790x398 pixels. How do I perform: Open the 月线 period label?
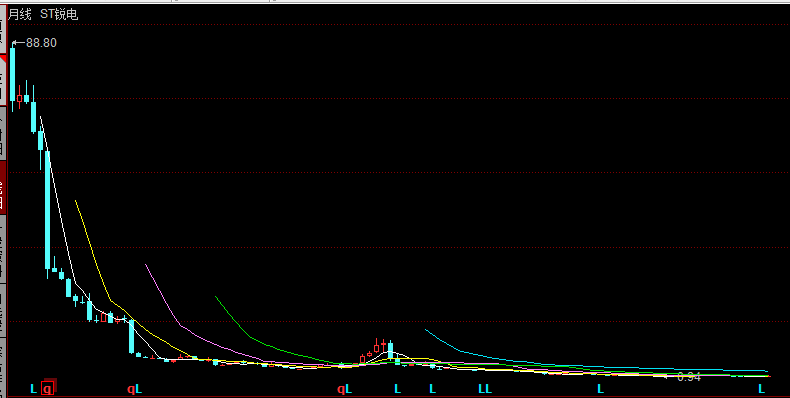click(20, 14)
